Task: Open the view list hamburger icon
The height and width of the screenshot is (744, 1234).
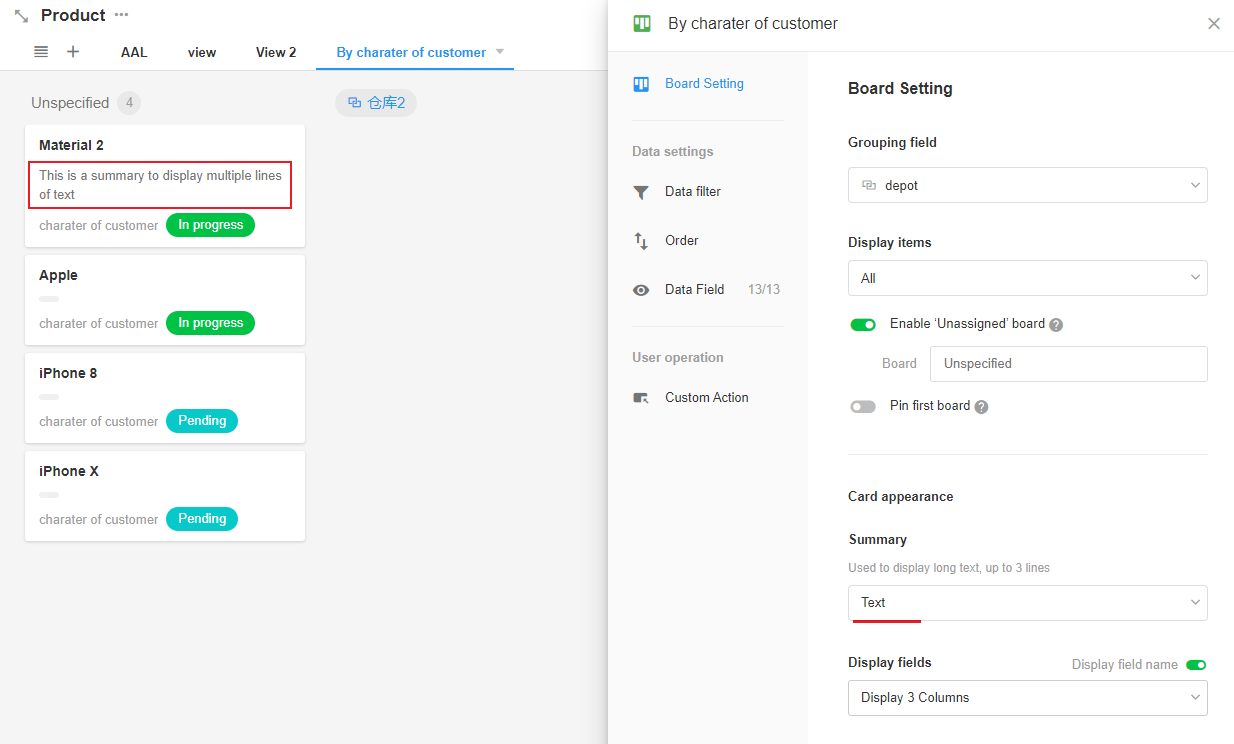Action: (41, 52)
